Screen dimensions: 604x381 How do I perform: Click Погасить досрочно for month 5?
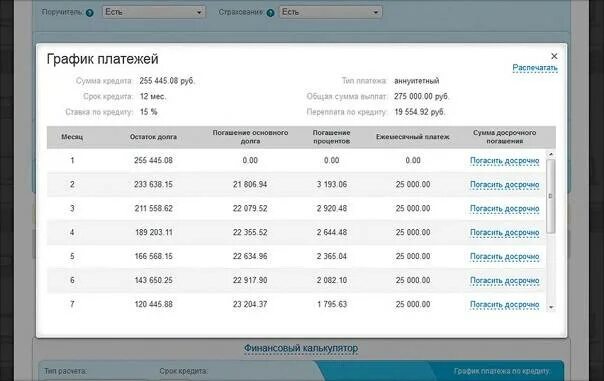(x=504, y=256)
